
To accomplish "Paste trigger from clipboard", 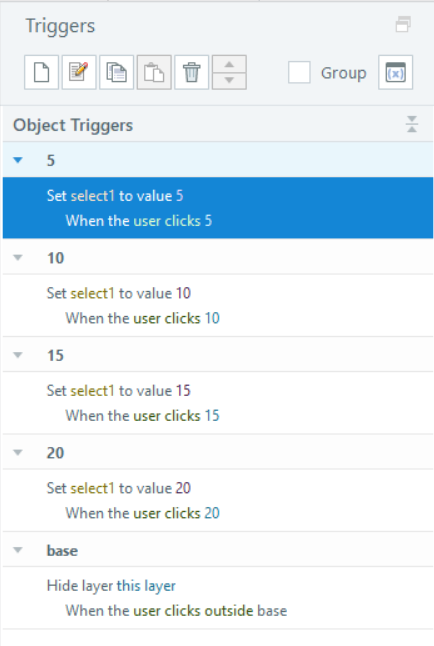I will [x=154, y=73].
